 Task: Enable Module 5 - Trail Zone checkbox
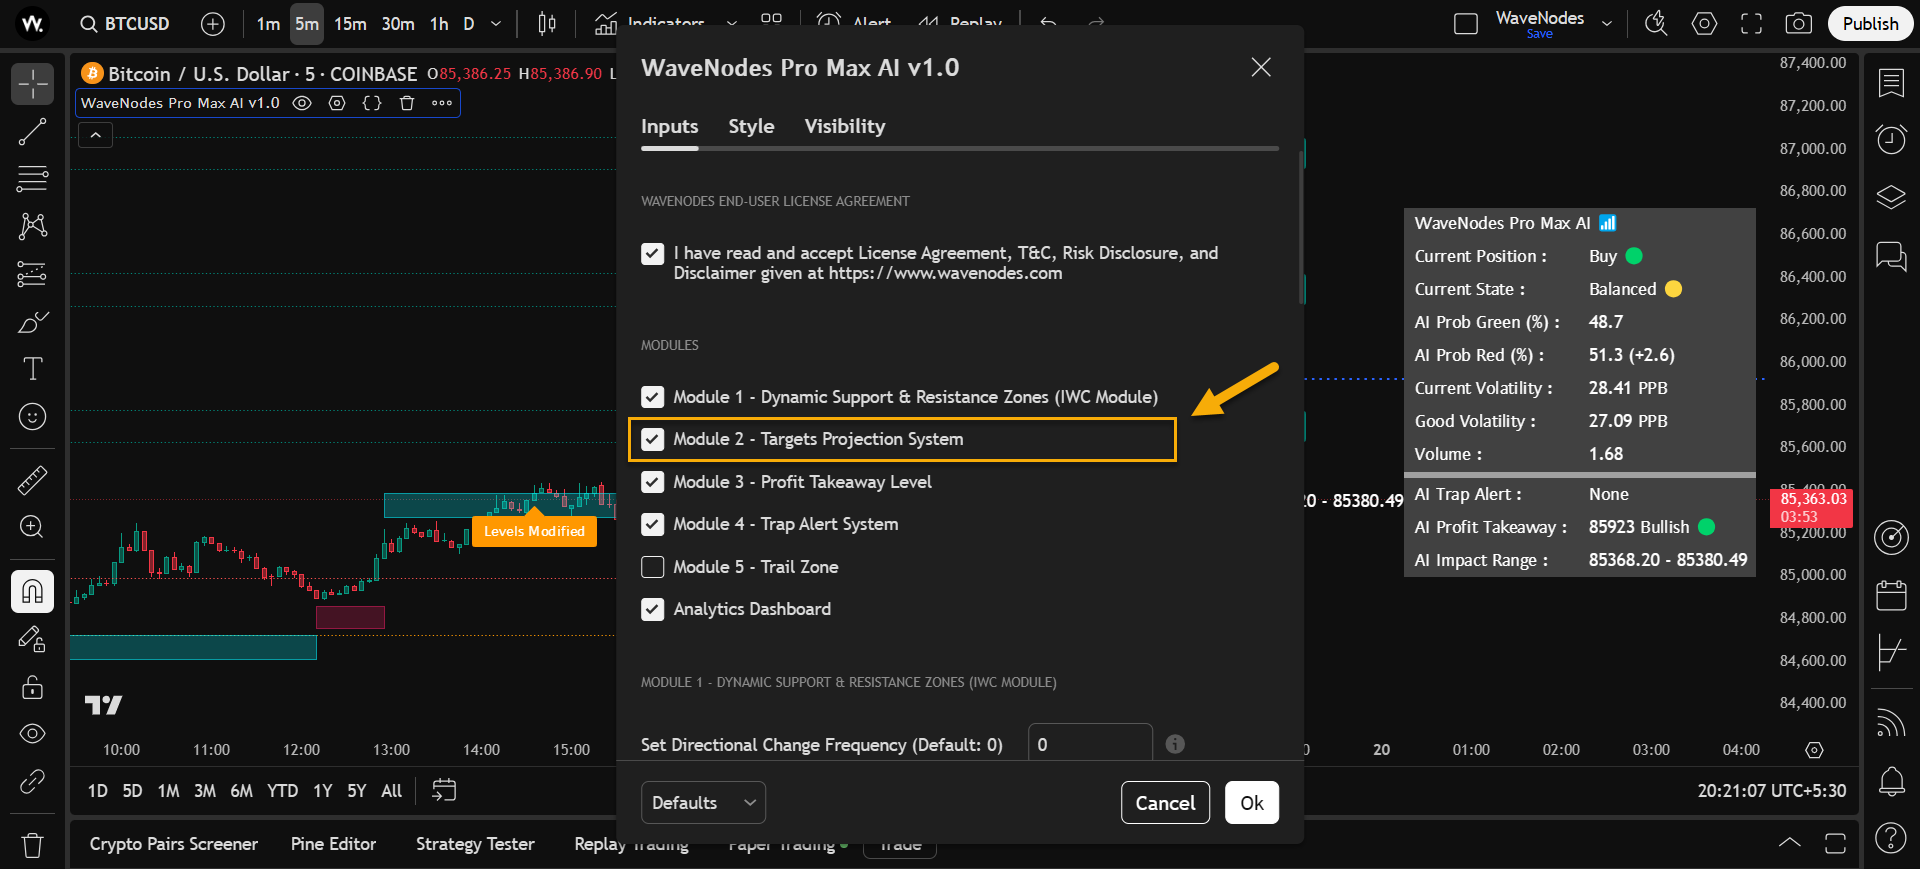point(652,567)
